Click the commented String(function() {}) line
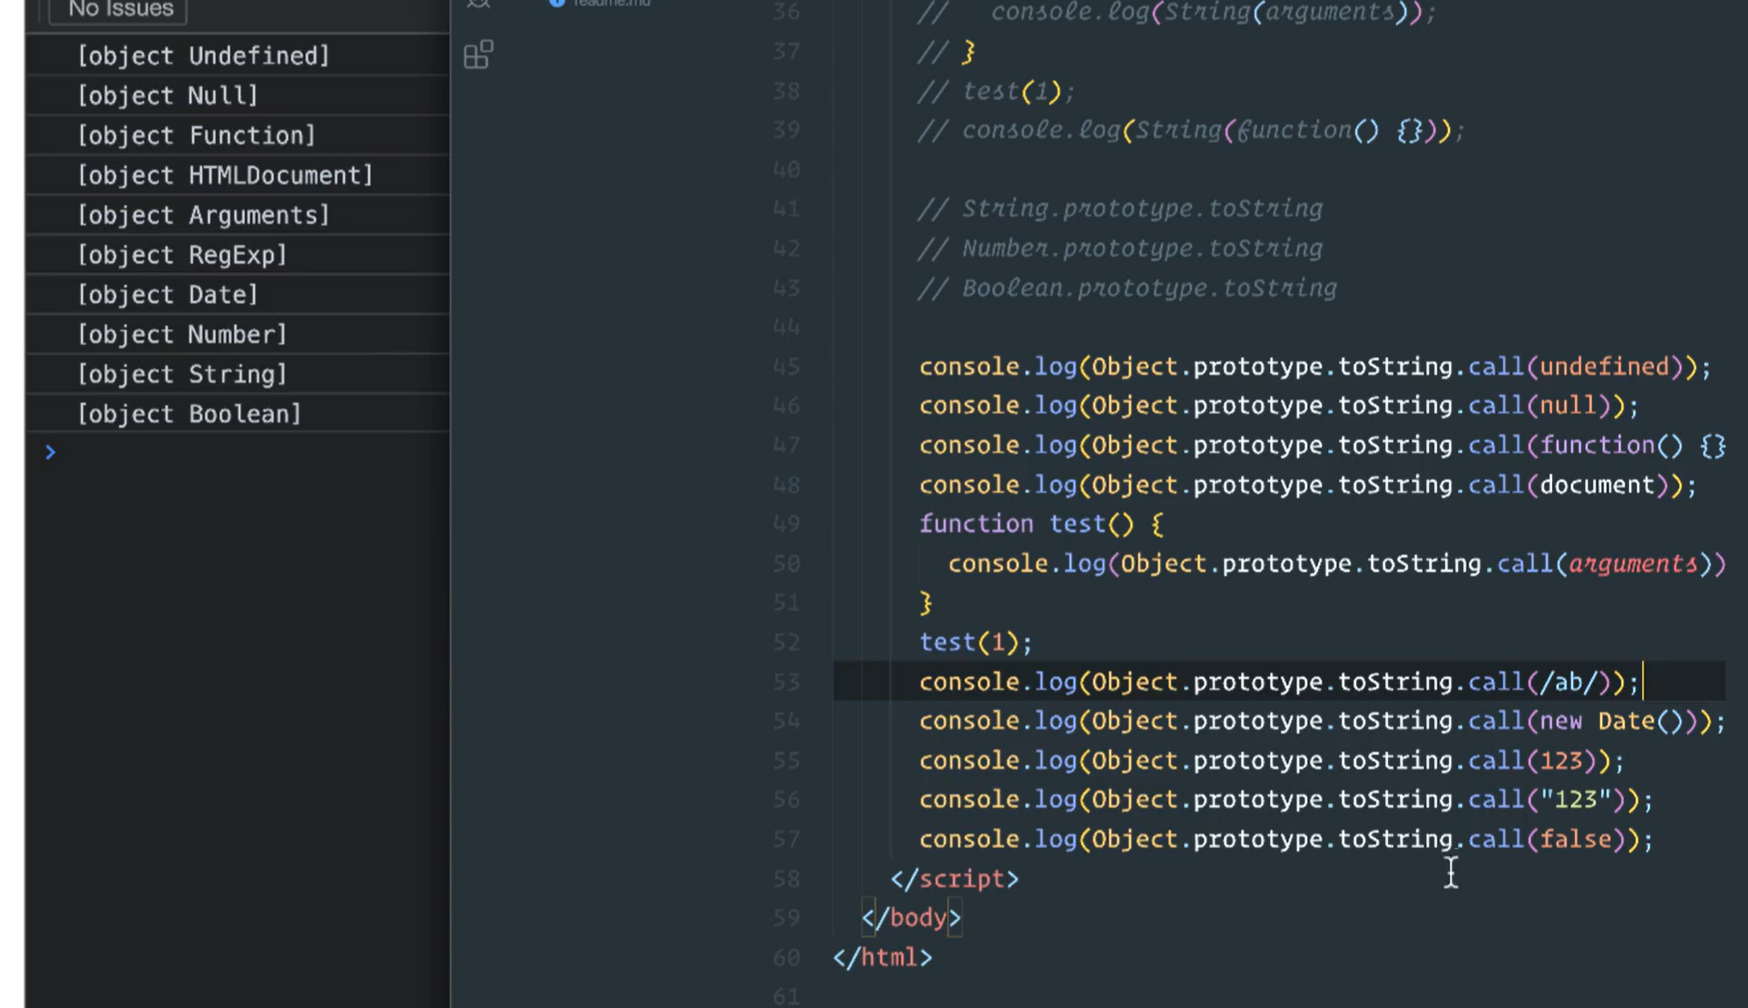Viewport: 1748px width, 1008px height. (1191, 131)
